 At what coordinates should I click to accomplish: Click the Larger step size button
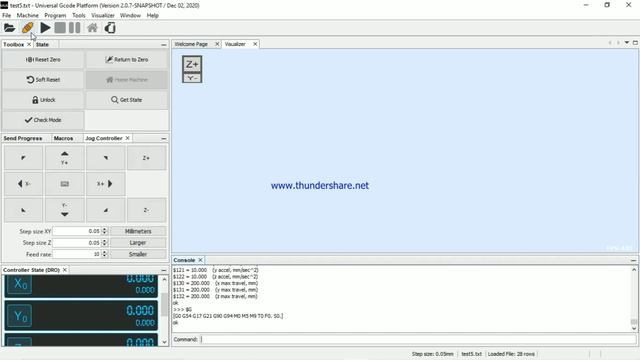(138, 242)
